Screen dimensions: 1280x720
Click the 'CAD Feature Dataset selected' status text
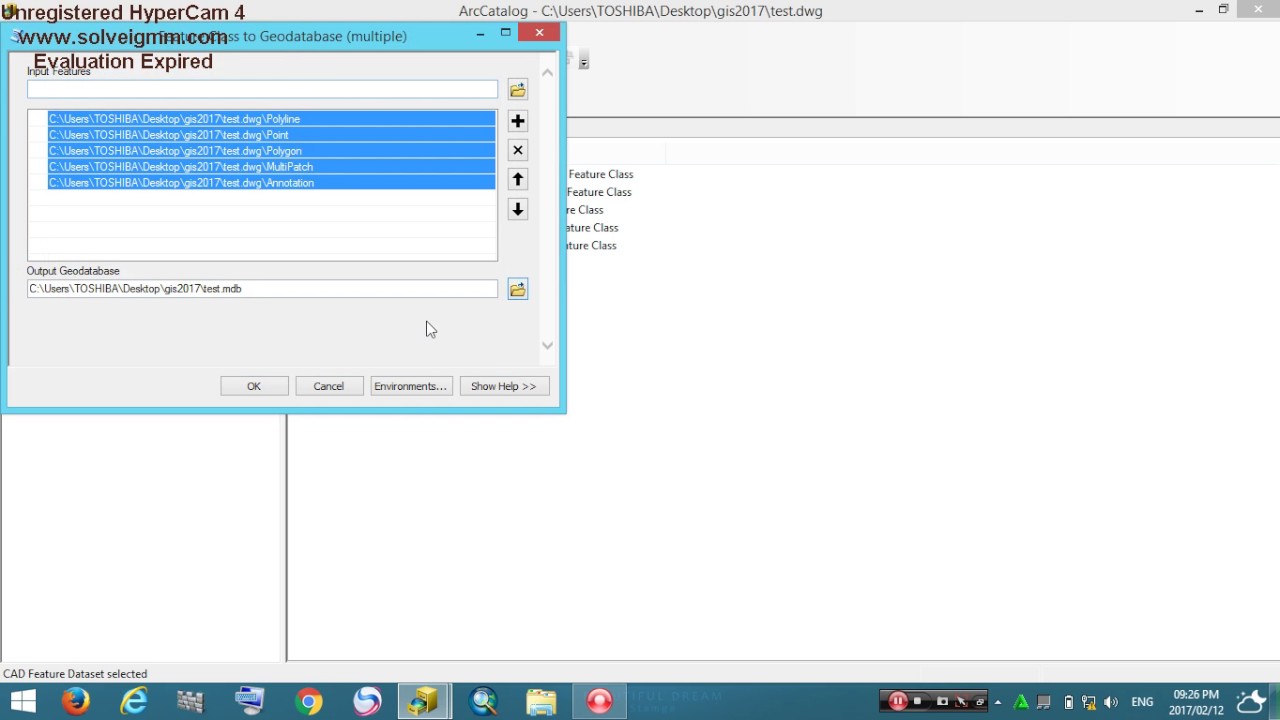pos(75,674)
